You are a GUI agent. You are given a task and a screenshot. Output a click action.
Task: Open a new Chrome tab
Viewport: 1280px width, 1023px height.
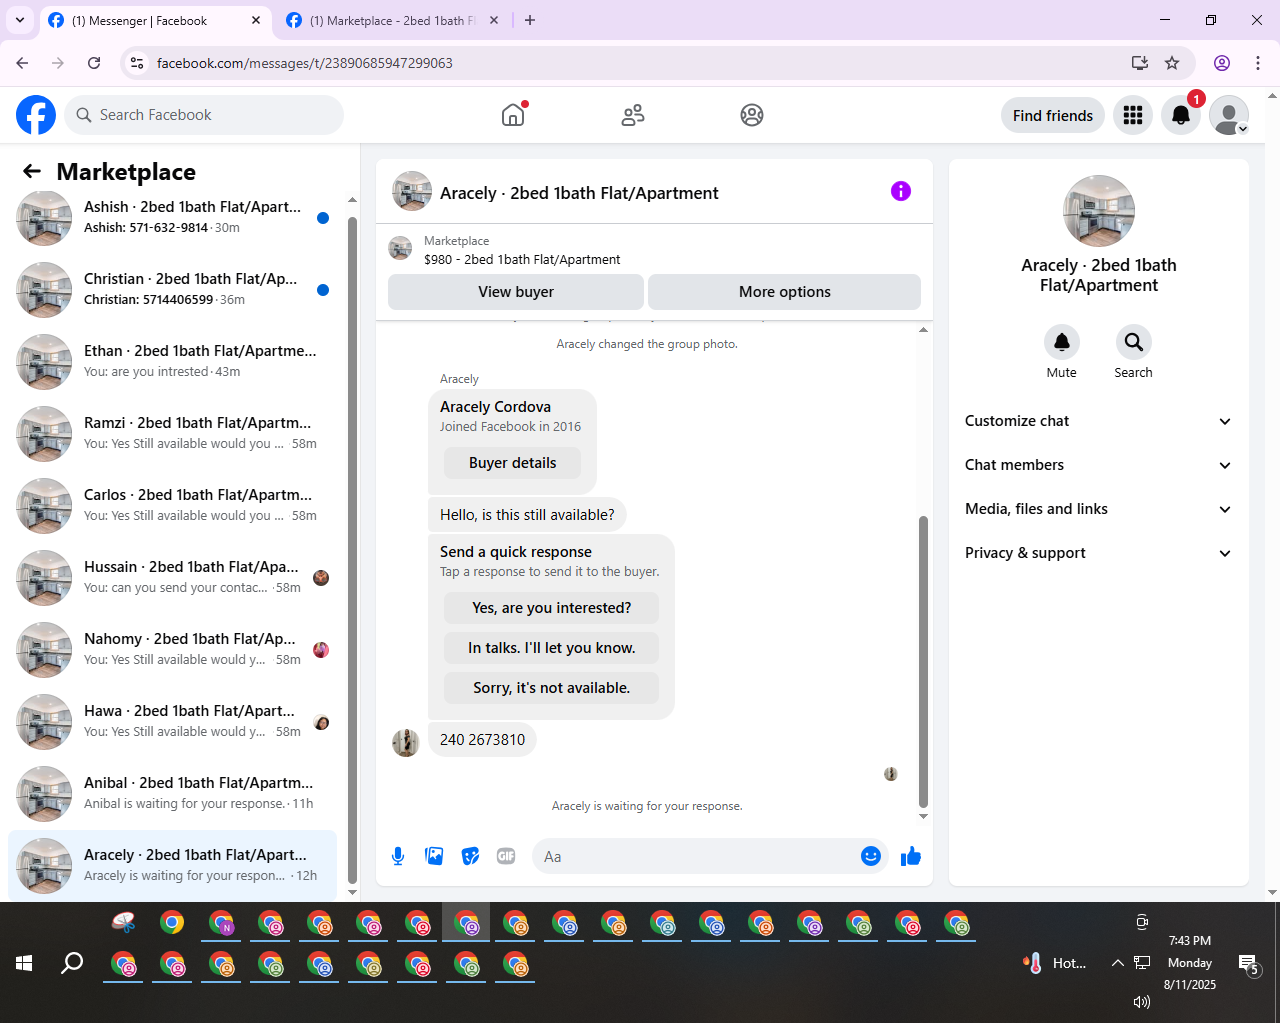[x=530, y=20]
